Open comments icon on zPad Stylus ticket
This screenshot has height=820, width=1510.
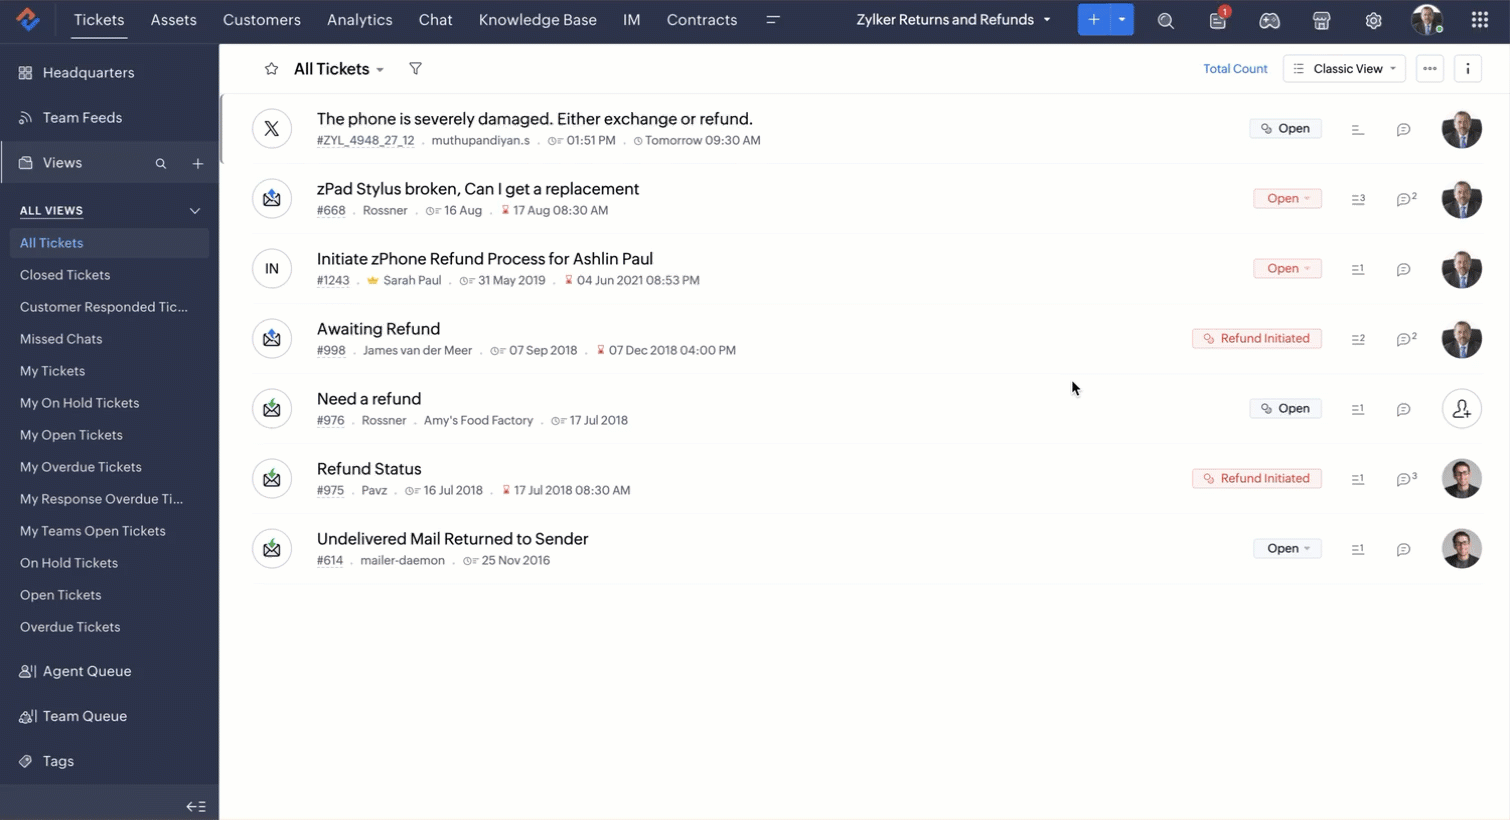(x=1405, y=199)
